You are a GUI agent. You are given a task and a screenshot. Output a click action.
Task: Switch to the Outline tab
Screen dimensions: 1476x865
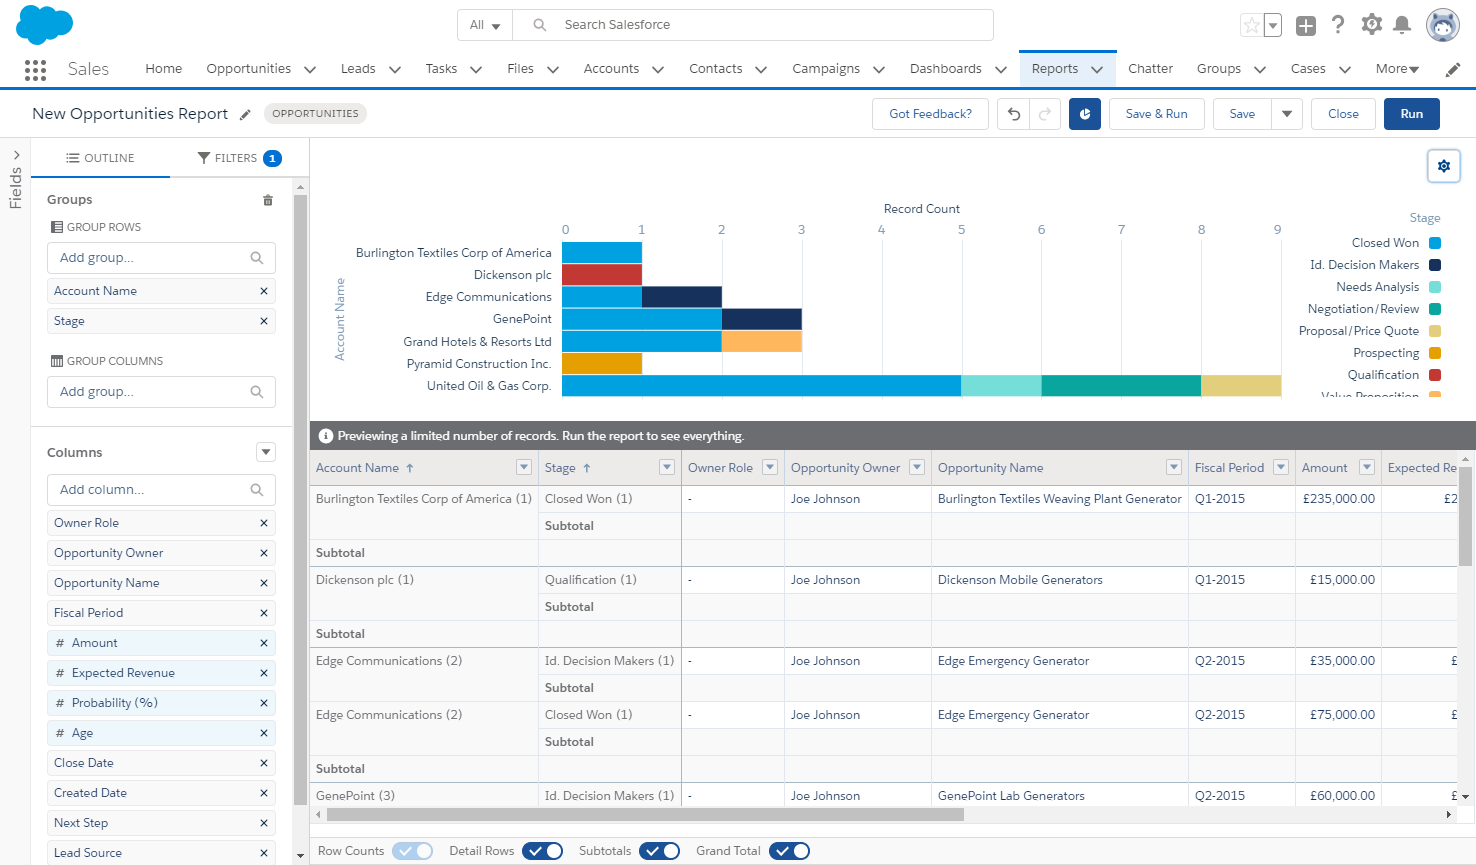coord(100,158)
